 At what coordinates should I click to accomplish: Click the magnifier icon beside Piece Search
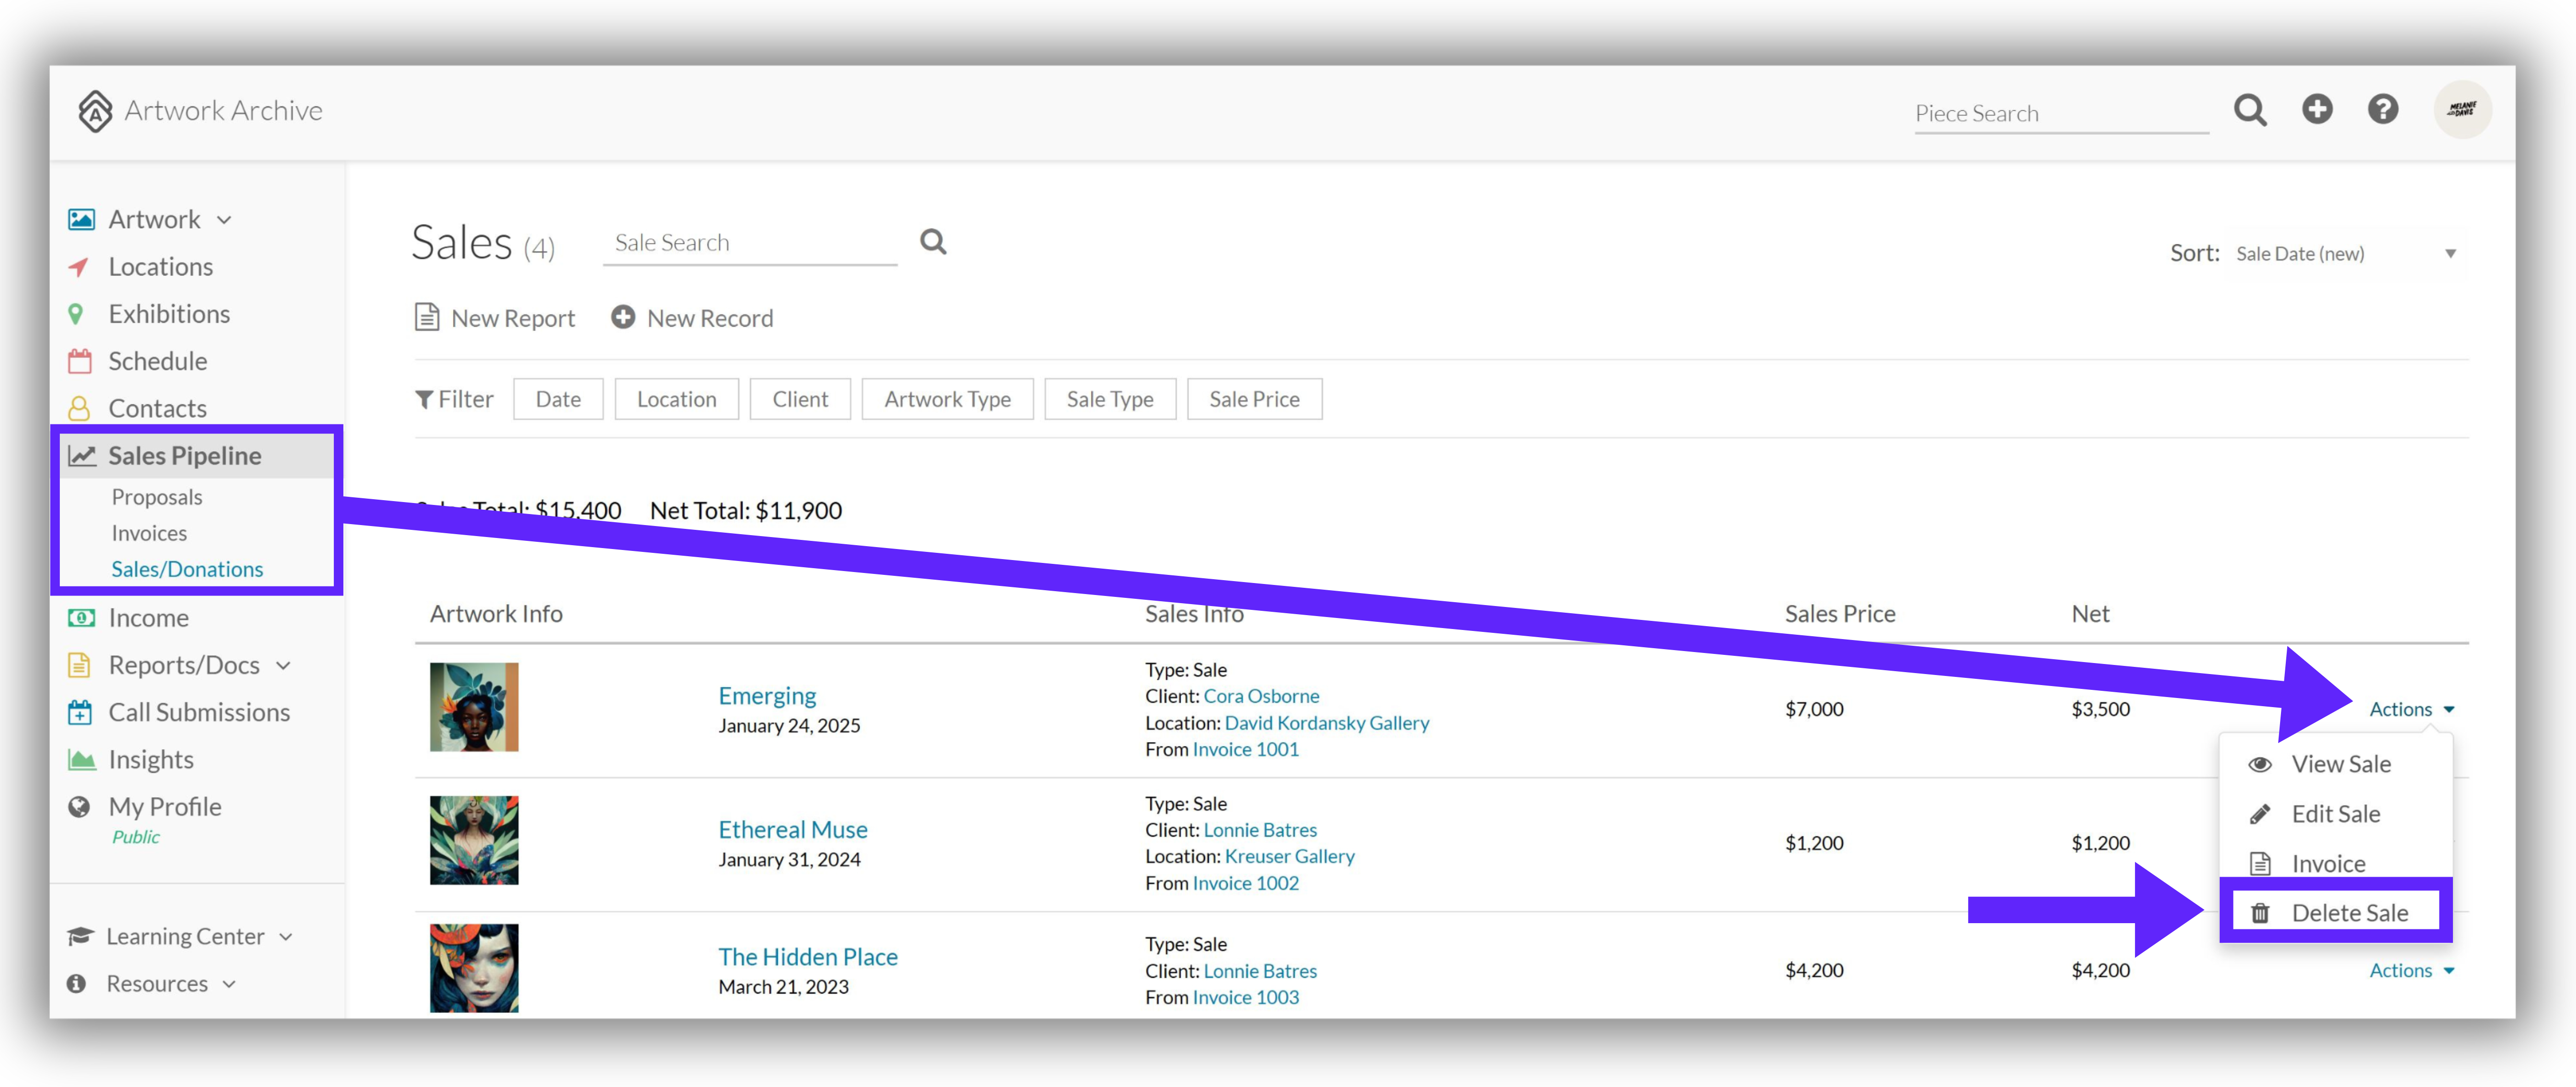2250,110
